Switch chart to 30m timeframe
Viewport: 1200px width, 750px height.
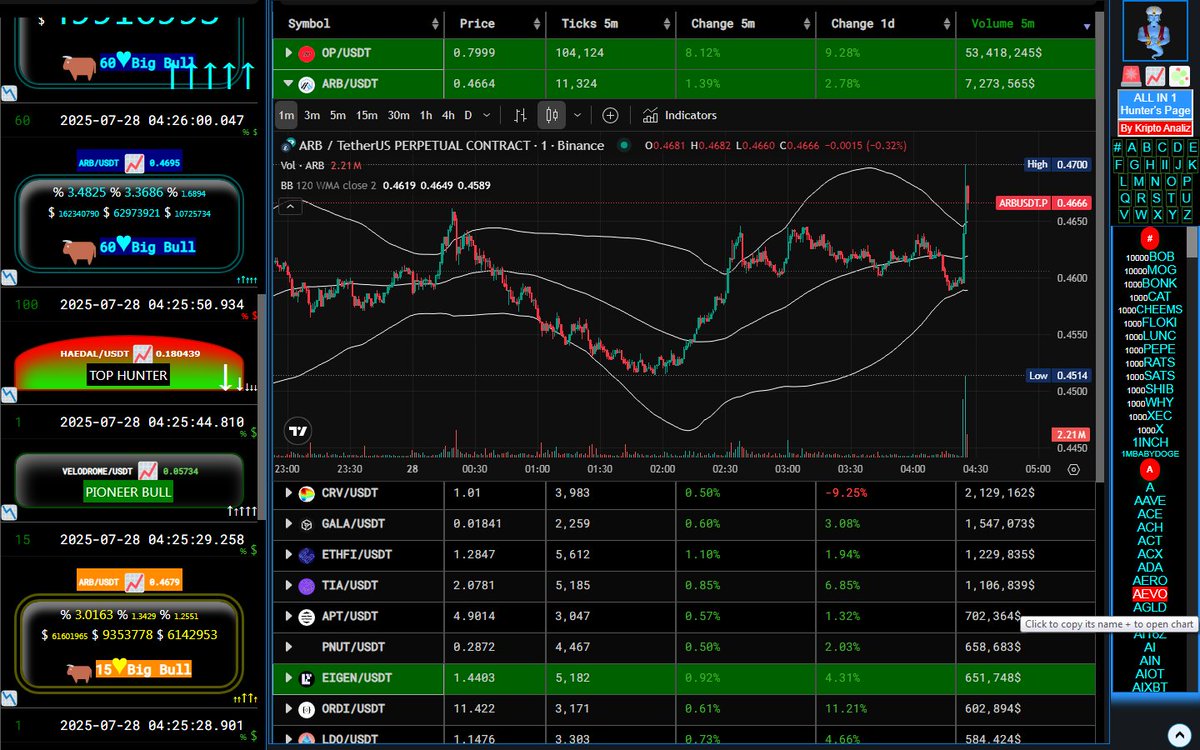398,115
